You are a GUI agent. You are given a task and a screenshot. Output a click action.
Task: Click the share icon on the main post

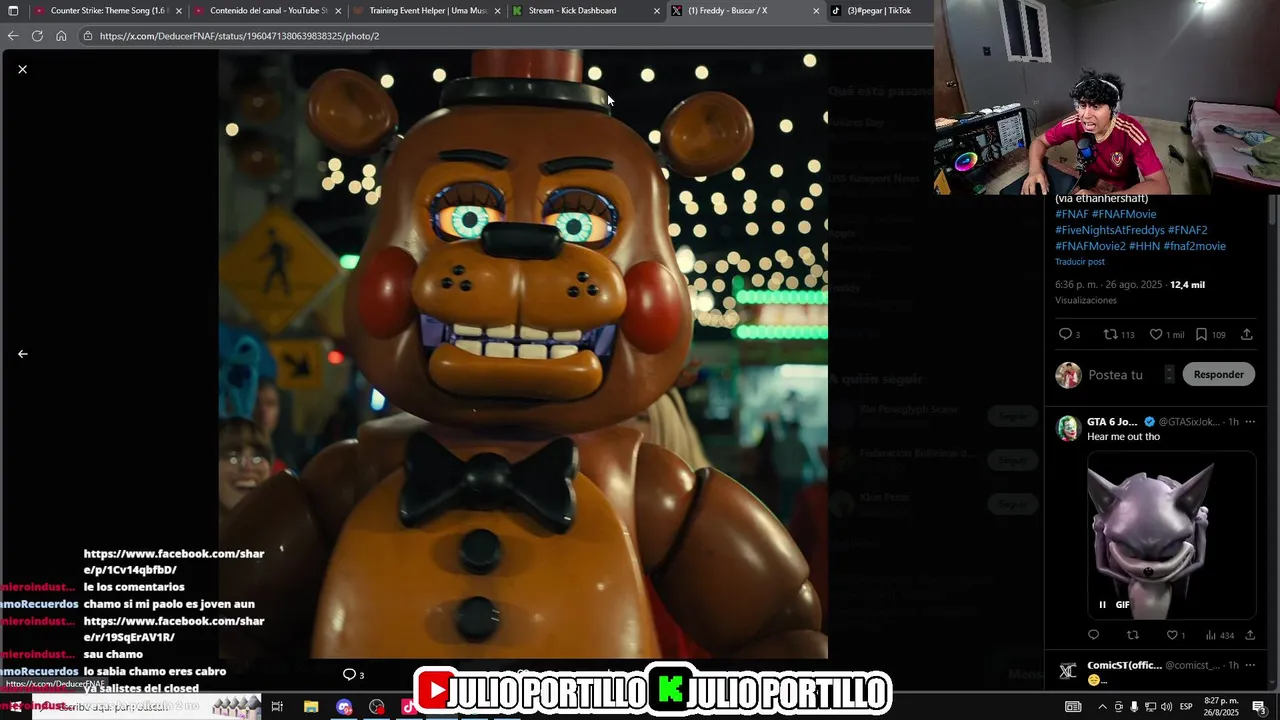click(x=1246, y=335)
